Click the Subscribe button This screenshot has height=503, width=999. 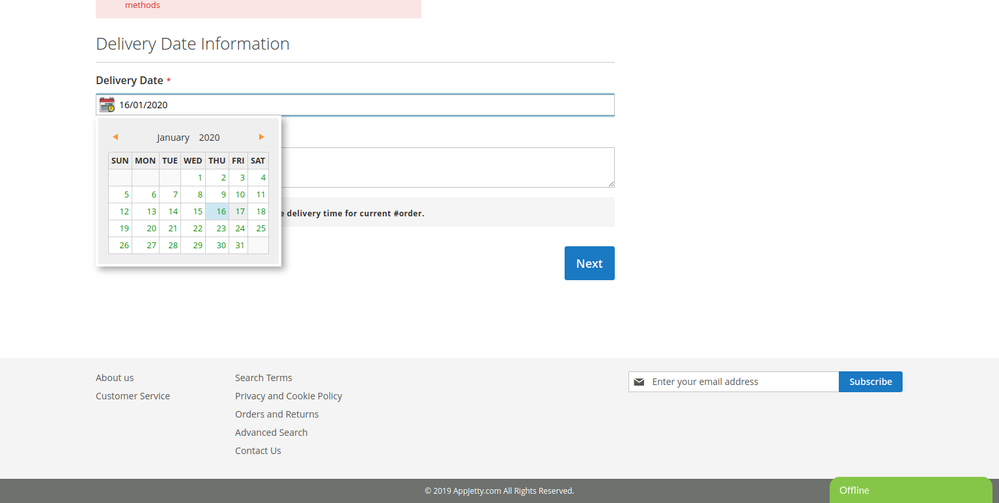pyautogui.click(x=870, y=382)
